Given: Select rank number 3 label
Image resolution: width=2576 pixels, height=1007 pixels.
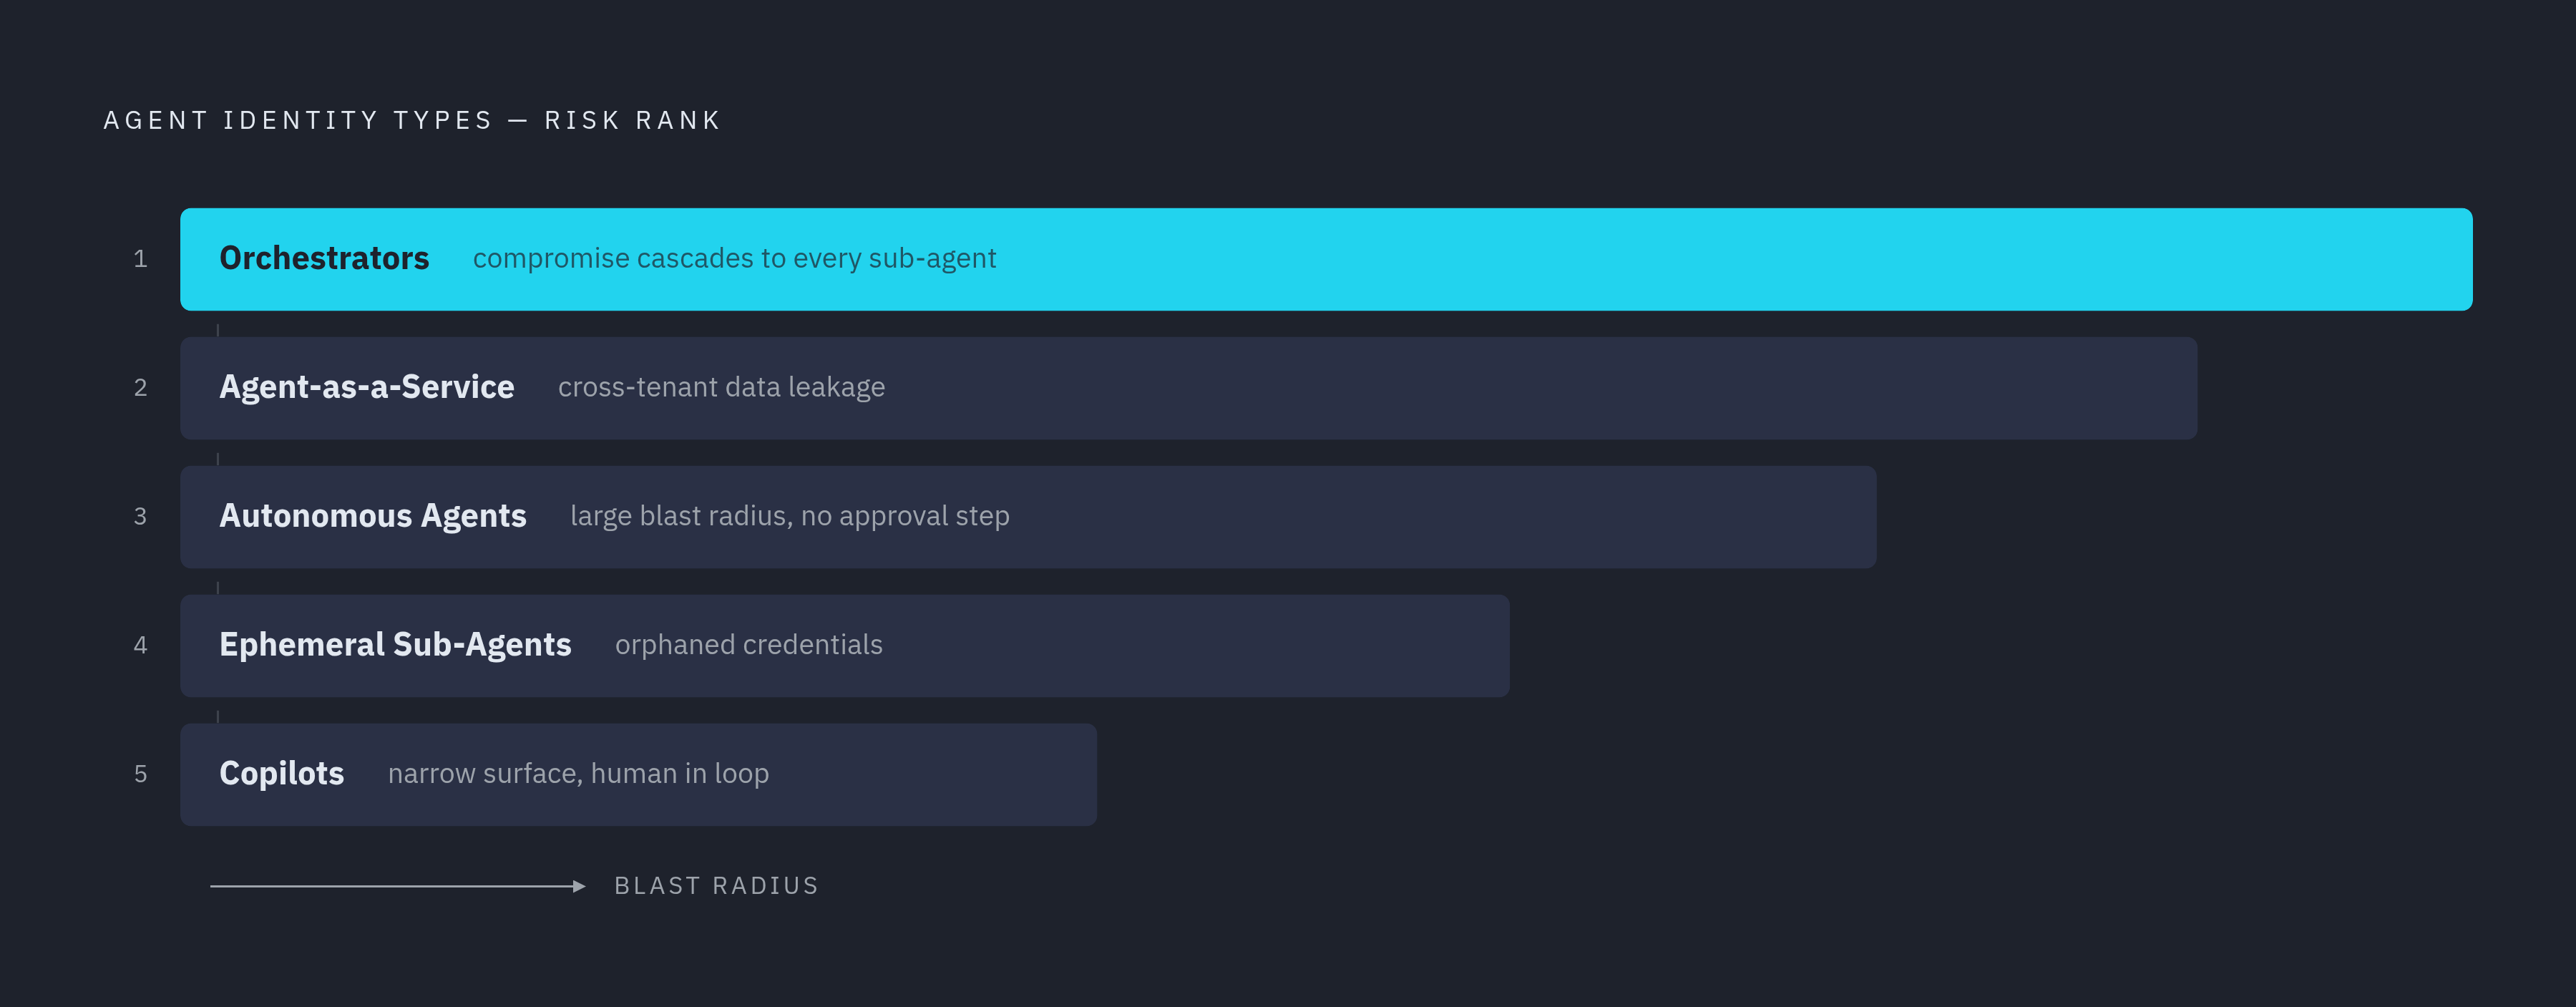Looking at the screenshot, I should 140,517.
